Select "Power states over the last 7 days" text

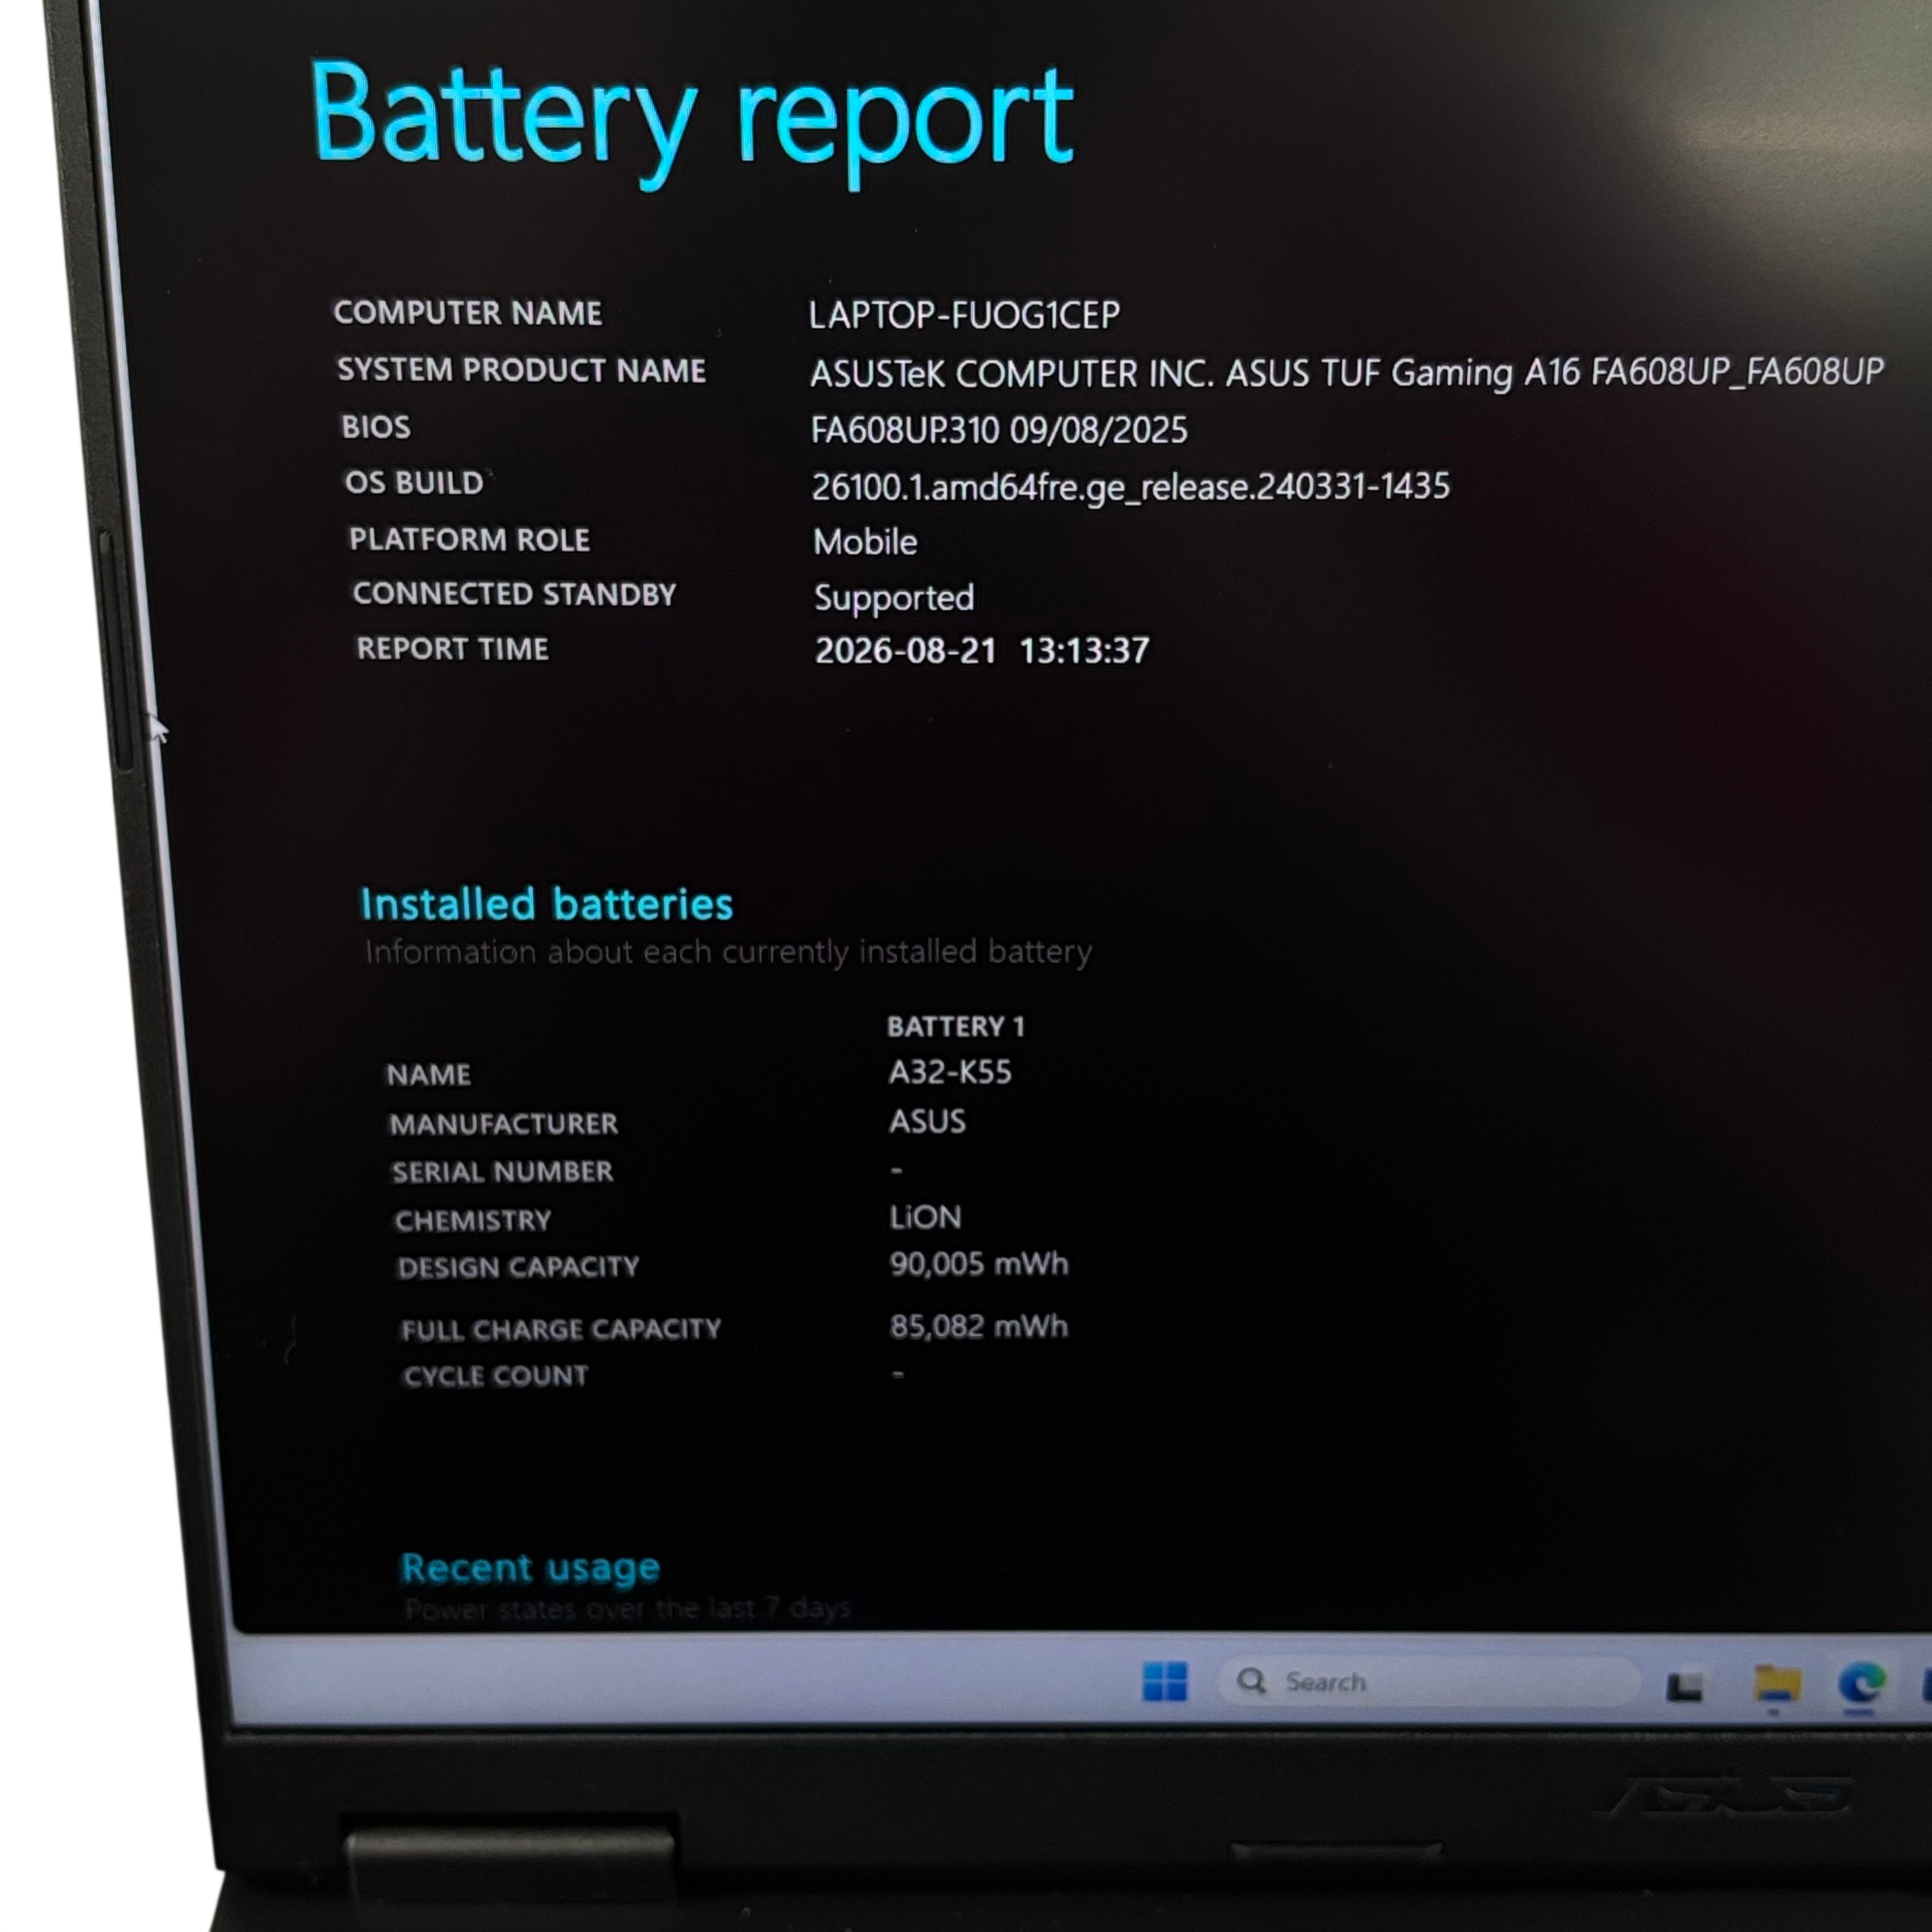pyautogui.click(x=628, y=1609)
